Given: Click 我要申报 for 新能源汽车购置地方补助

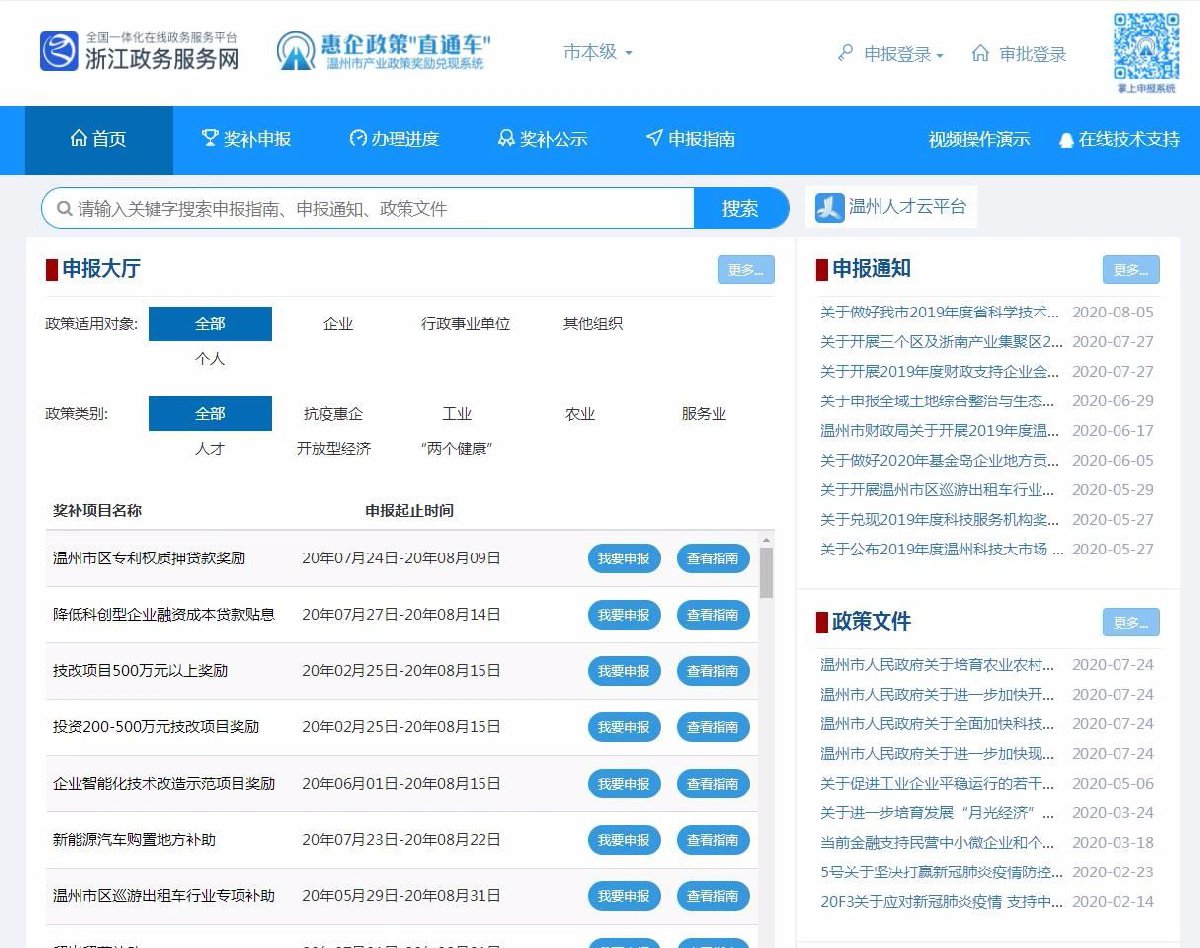Looking at the screenshot, I should click(x=624, y=840).
